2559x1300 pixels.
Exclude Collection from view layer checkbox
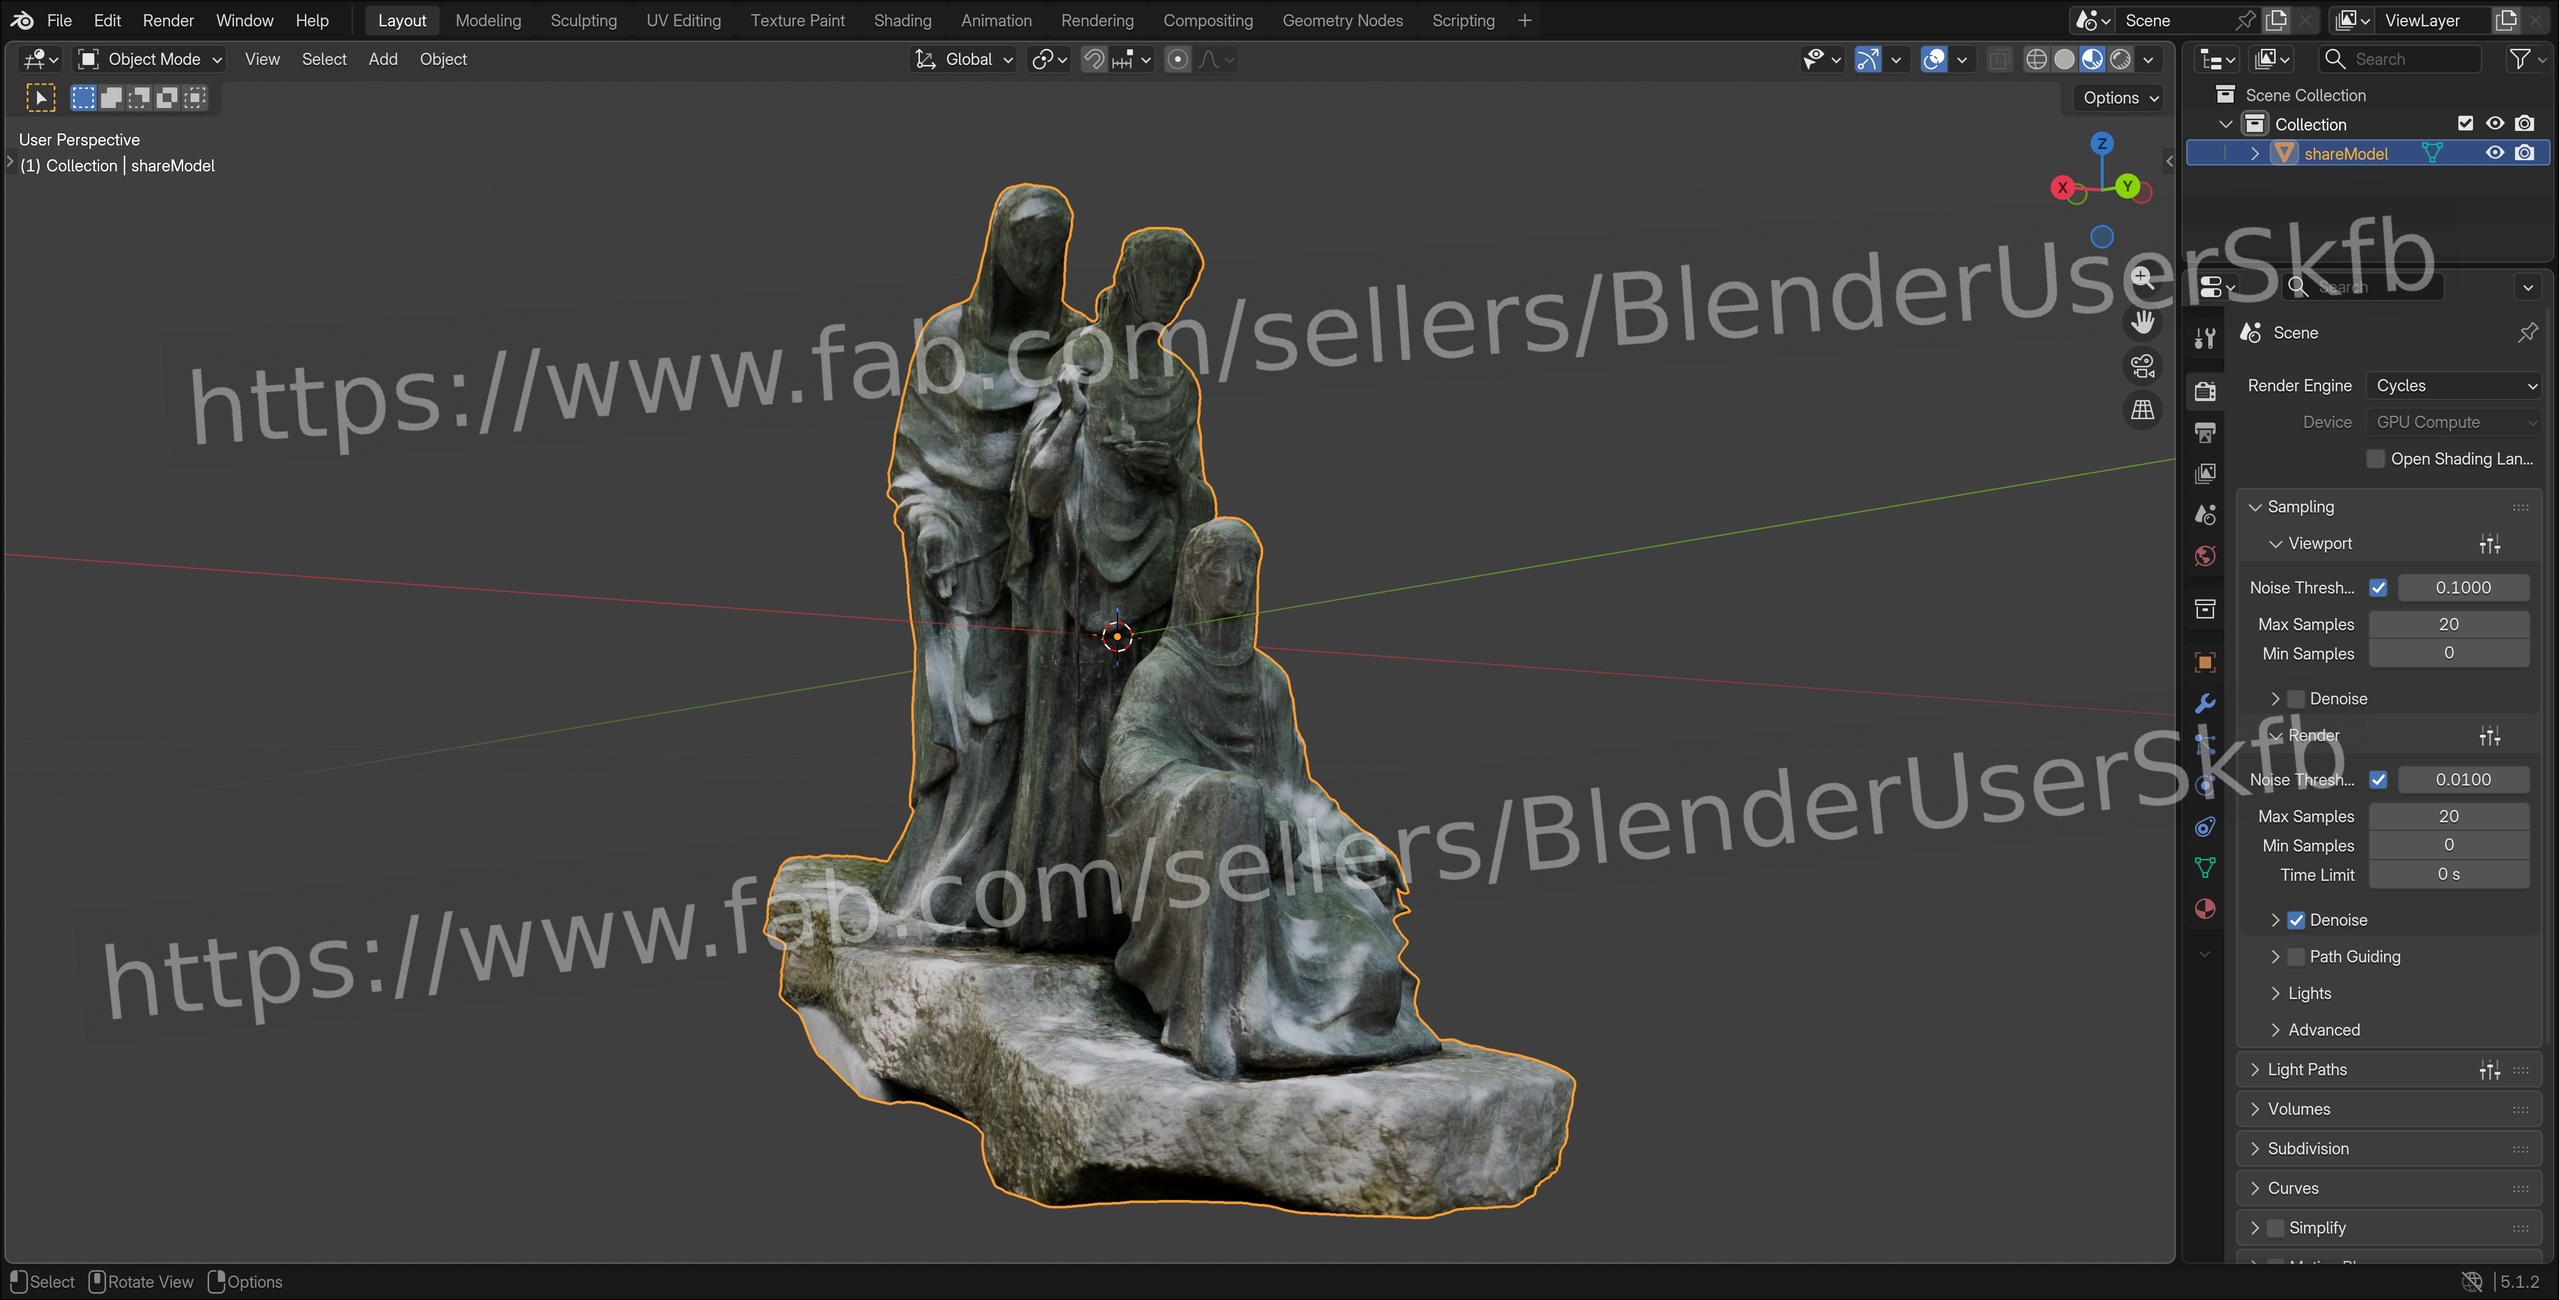click(2465, 124)
